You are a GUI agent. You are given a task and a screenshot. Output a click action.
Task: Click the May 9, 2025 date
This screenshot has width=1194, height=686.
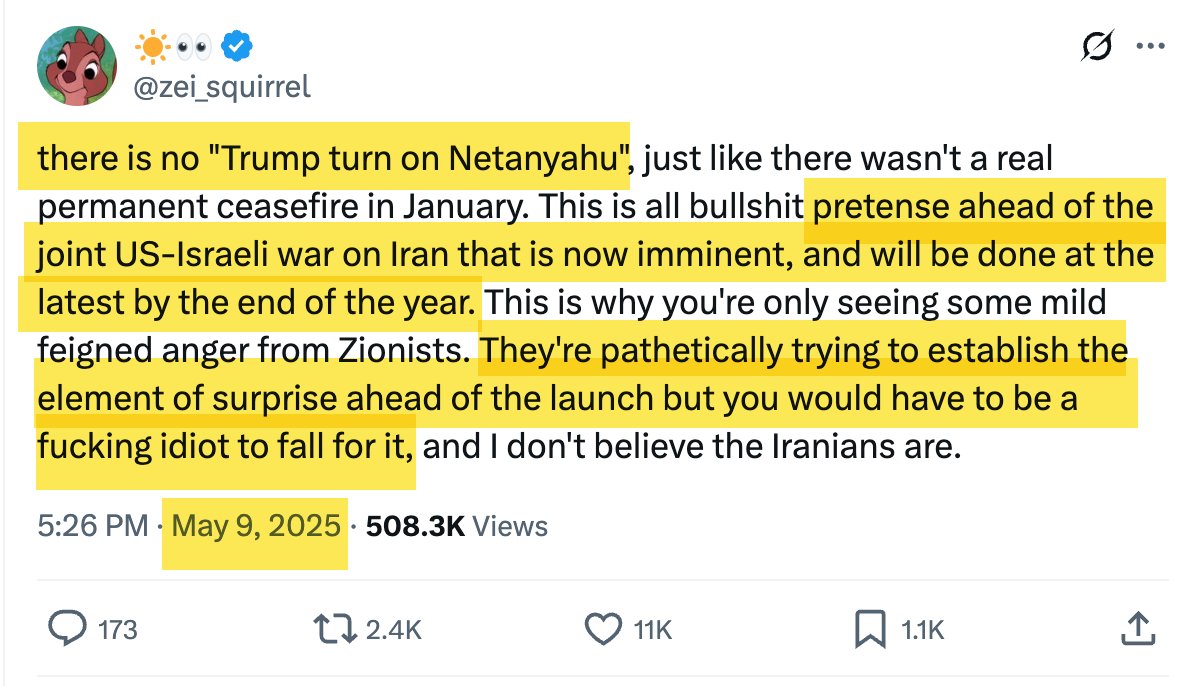(256, 526)
